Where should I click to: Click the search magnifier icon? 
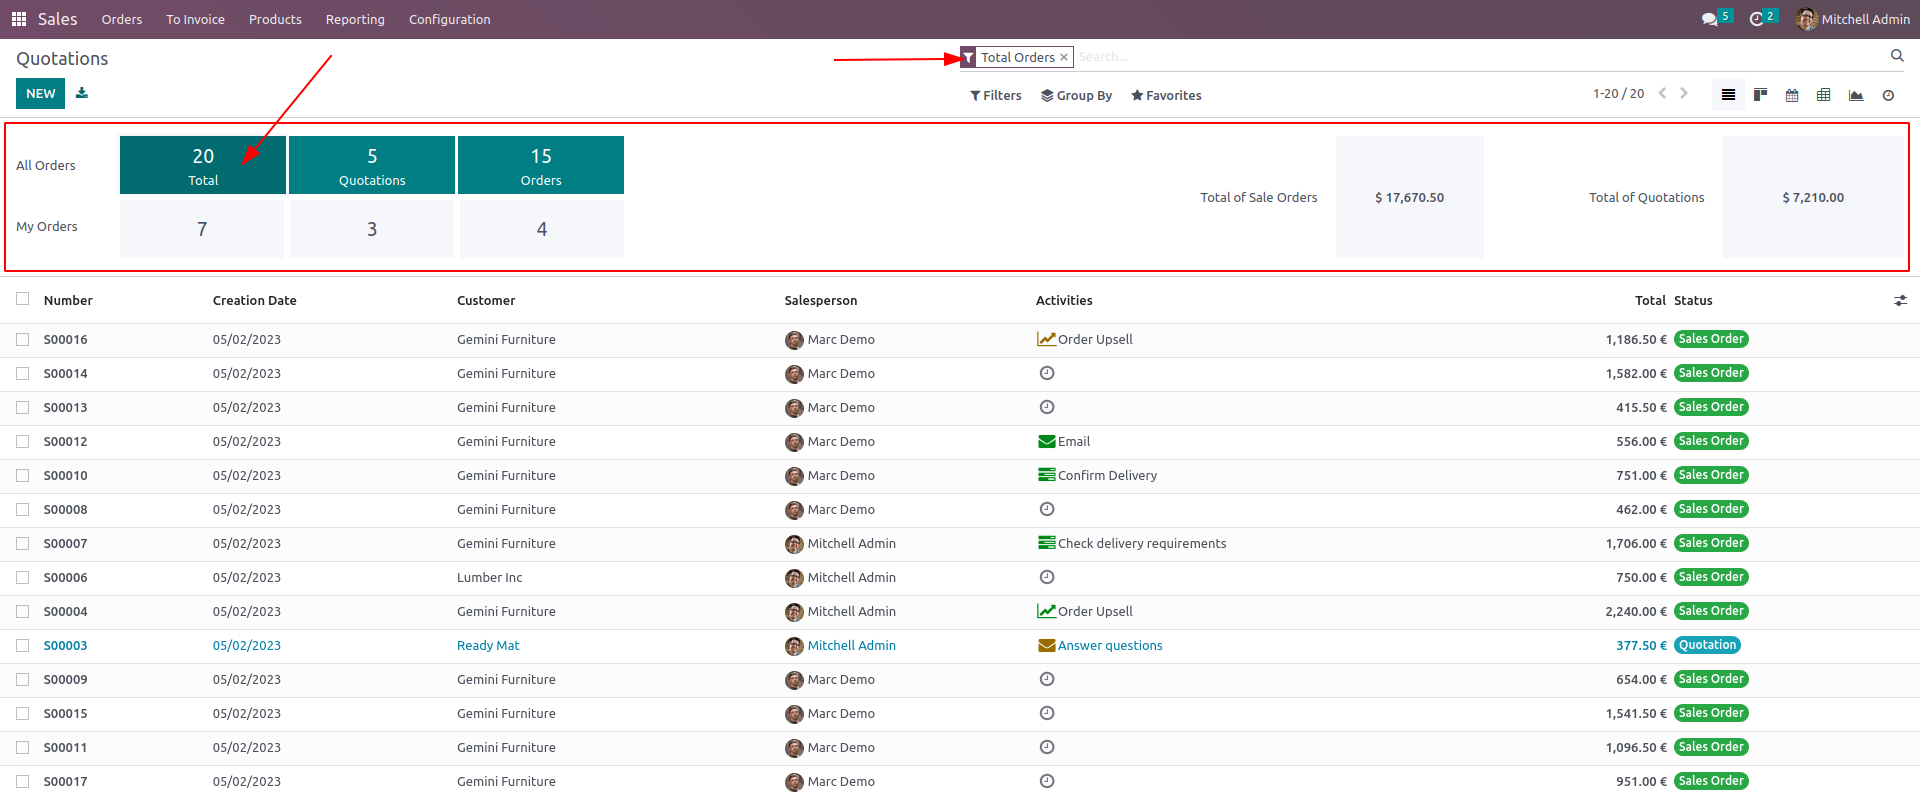point(1897,56)
